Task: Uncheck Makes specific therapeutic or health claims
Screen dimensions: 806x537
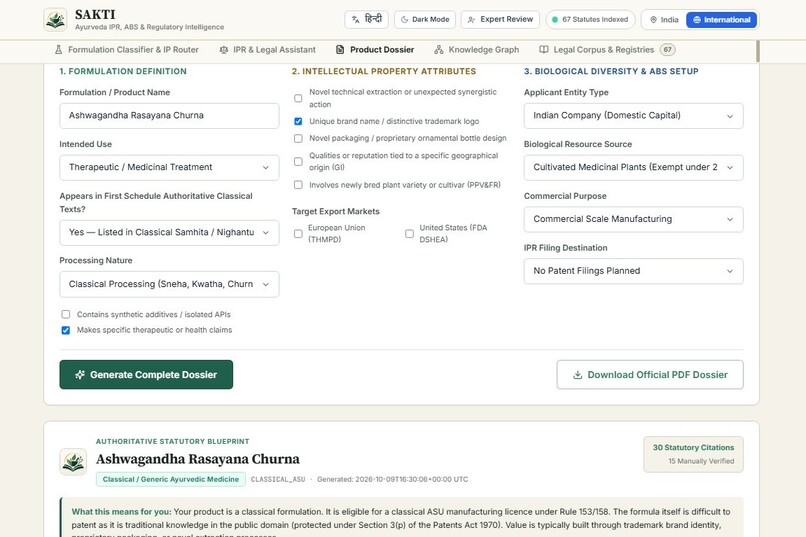Action: (66, 330)
